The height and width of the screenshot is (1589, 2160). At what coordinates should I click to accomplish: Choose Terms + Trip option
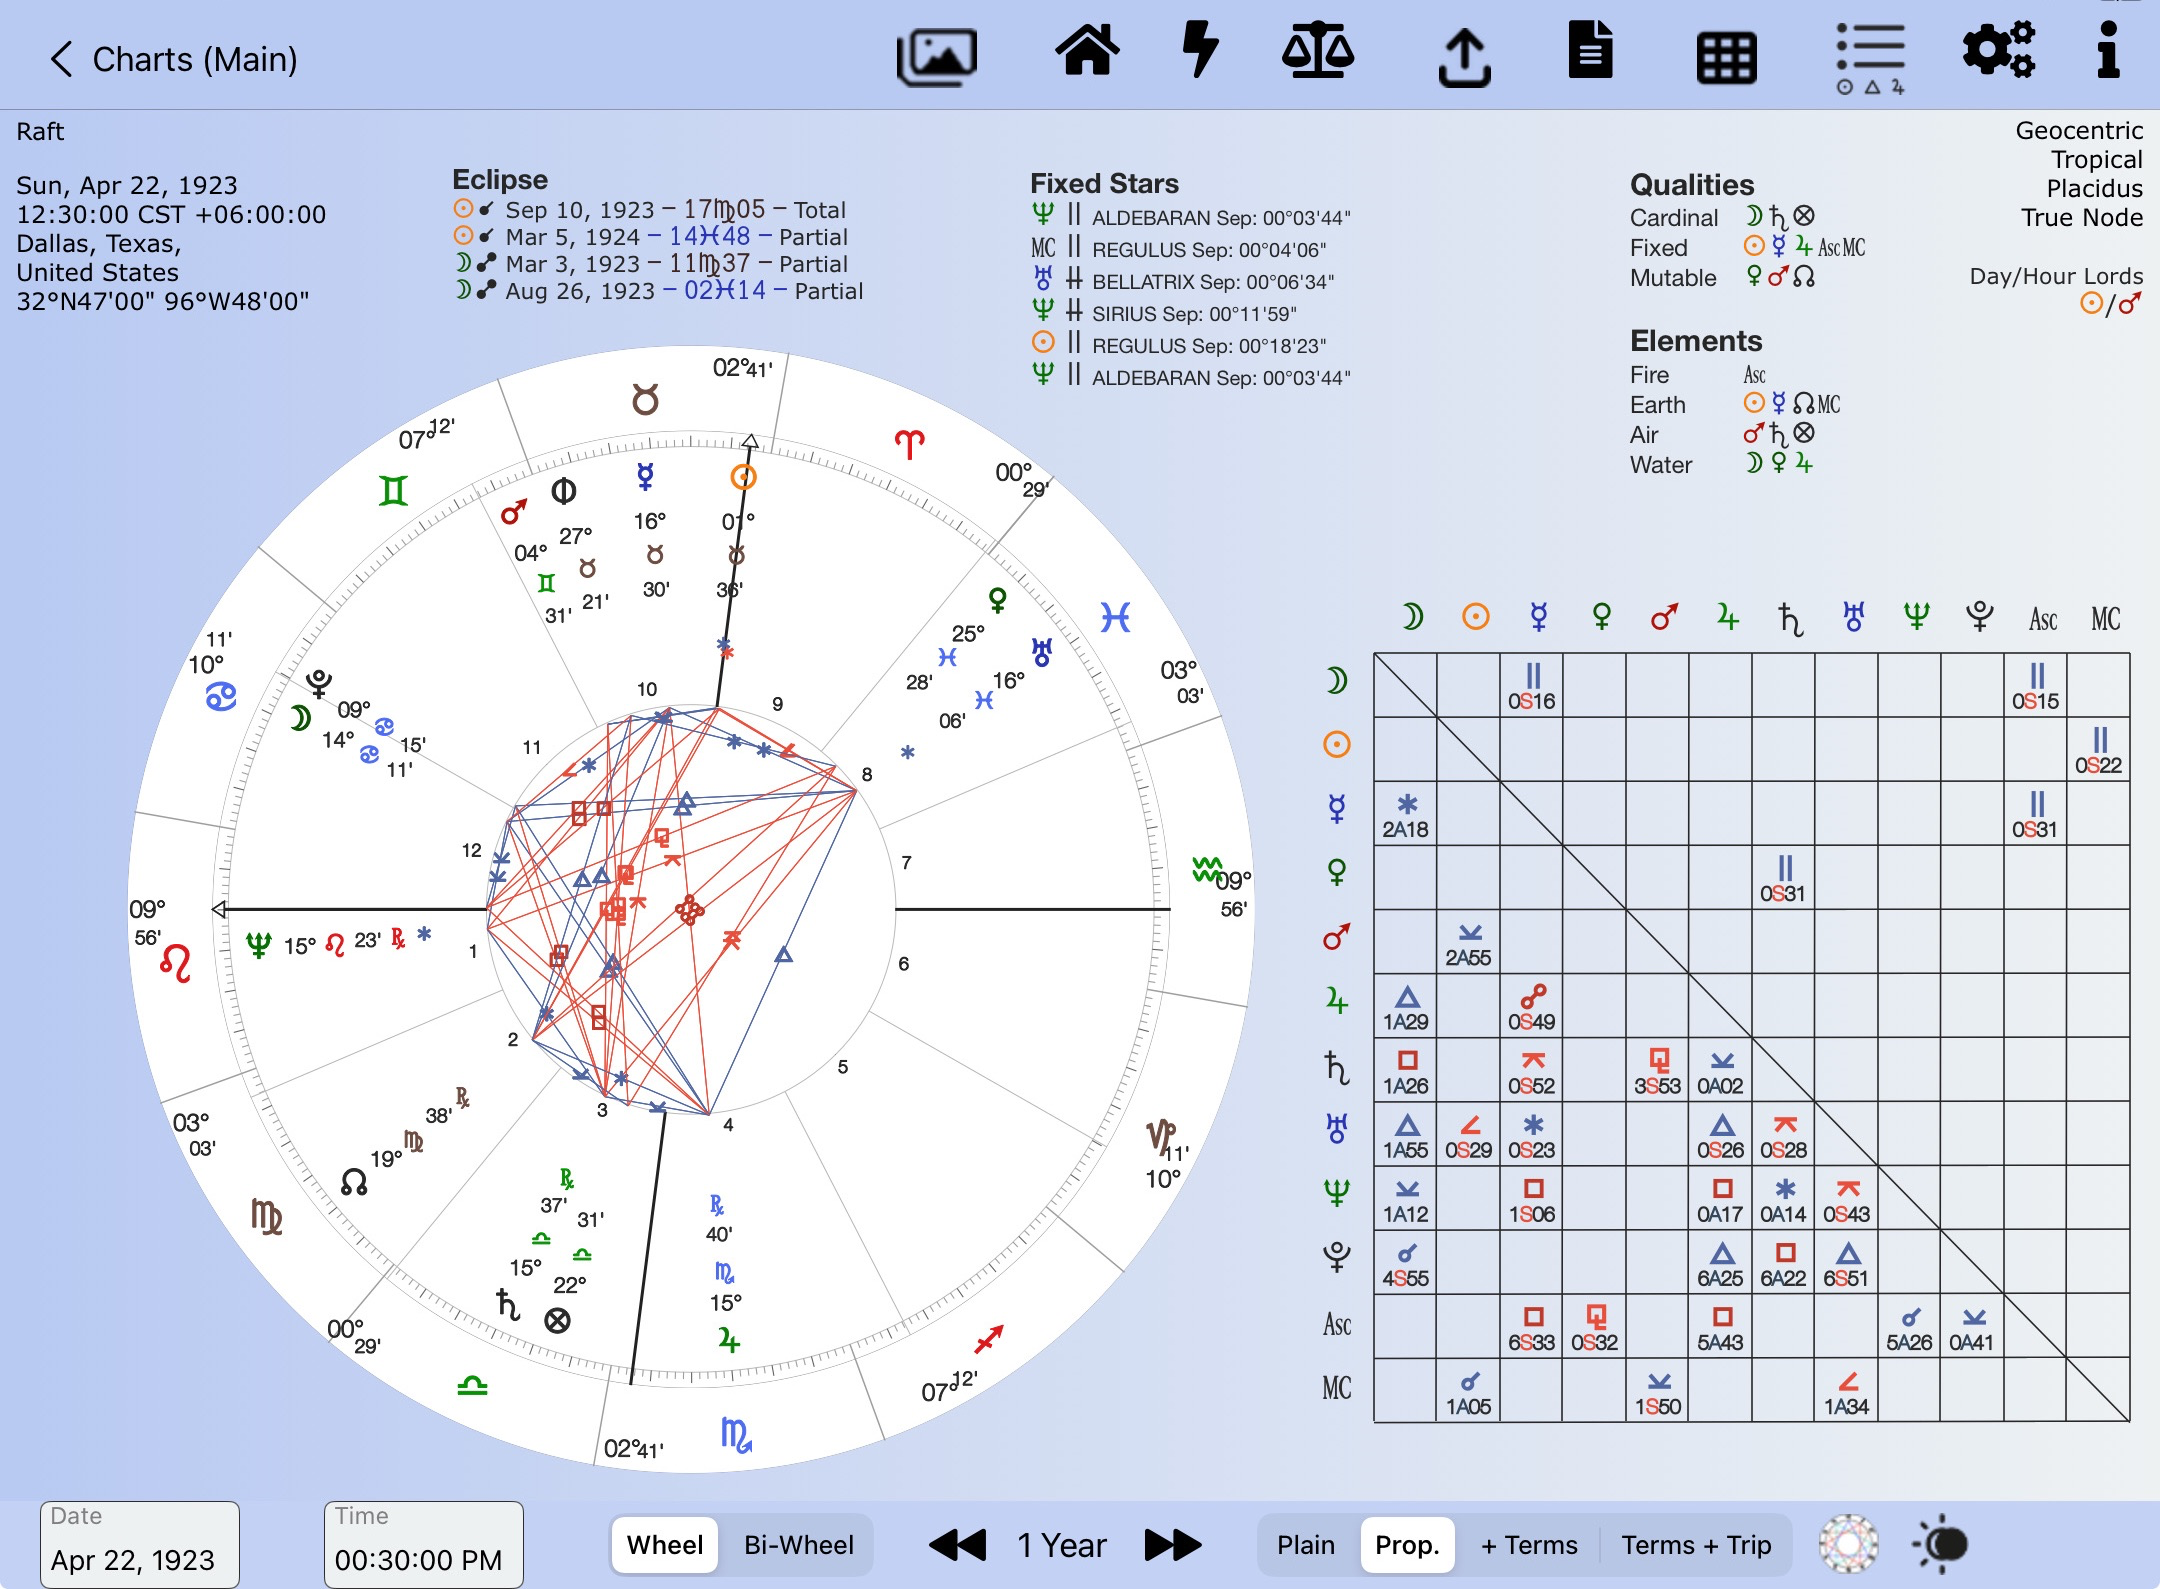[x=1696, y=1545]
